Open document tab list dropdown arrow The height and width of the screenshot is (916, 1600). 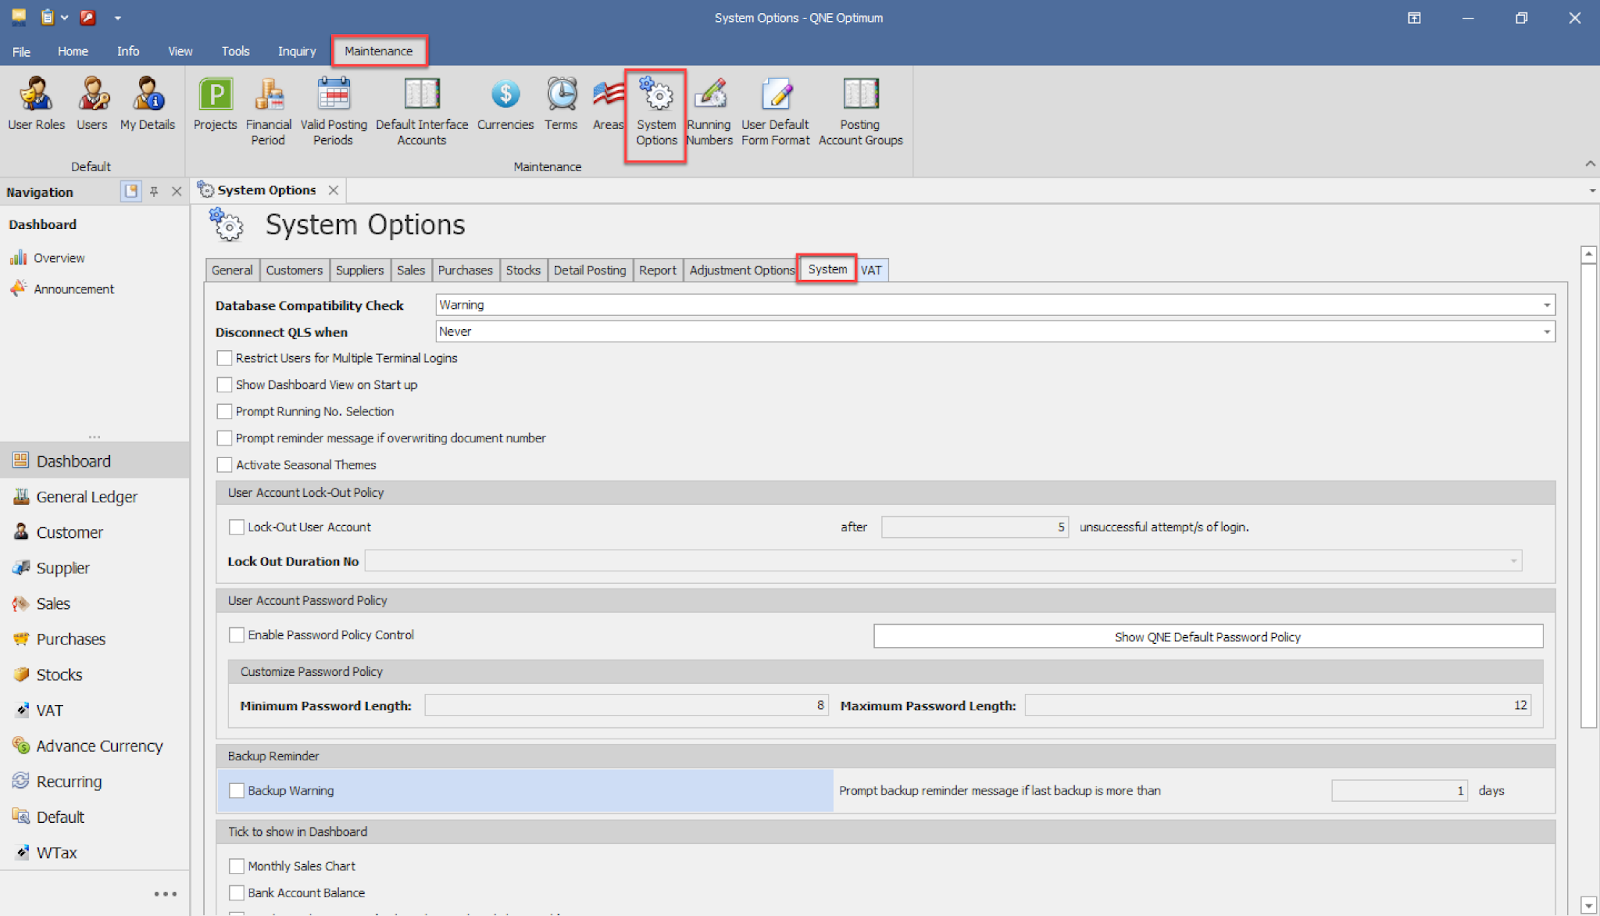tap(1591, 191)
